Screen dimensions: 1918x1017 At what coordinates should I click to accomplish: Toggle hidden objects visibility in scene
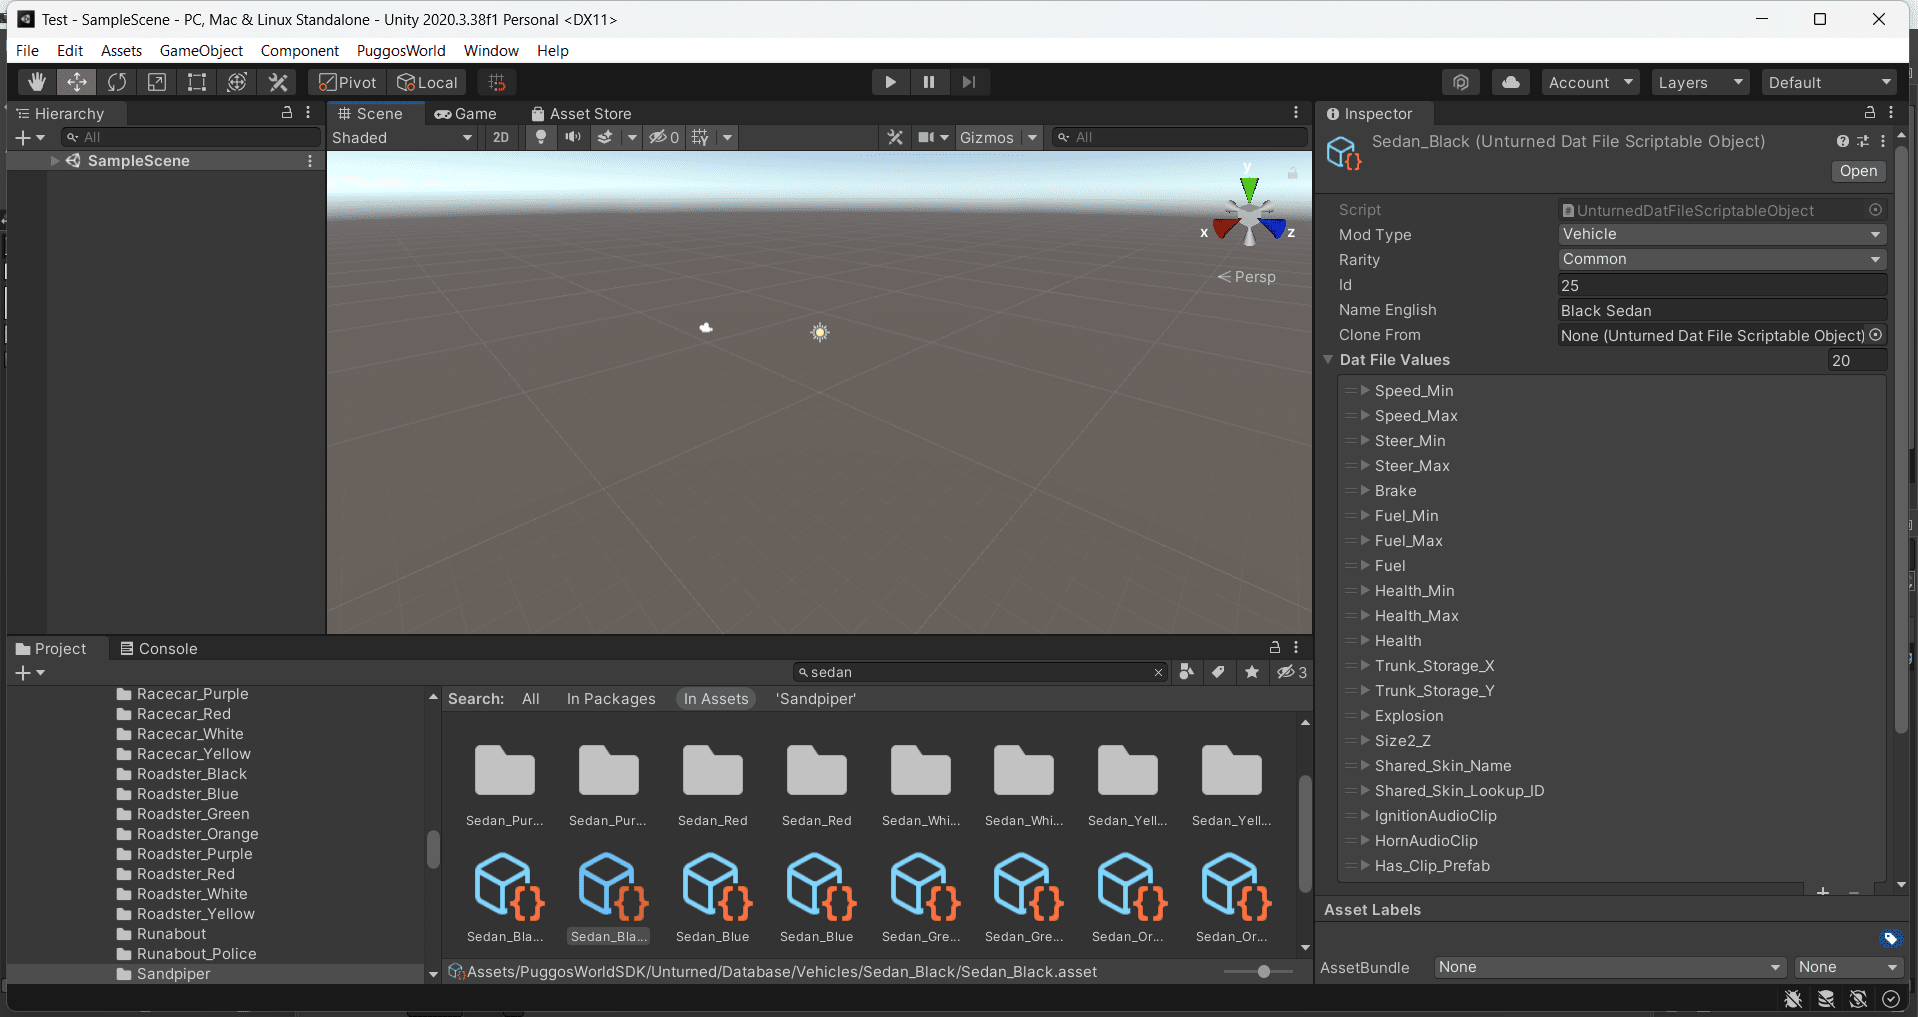(x=663, y=137)
